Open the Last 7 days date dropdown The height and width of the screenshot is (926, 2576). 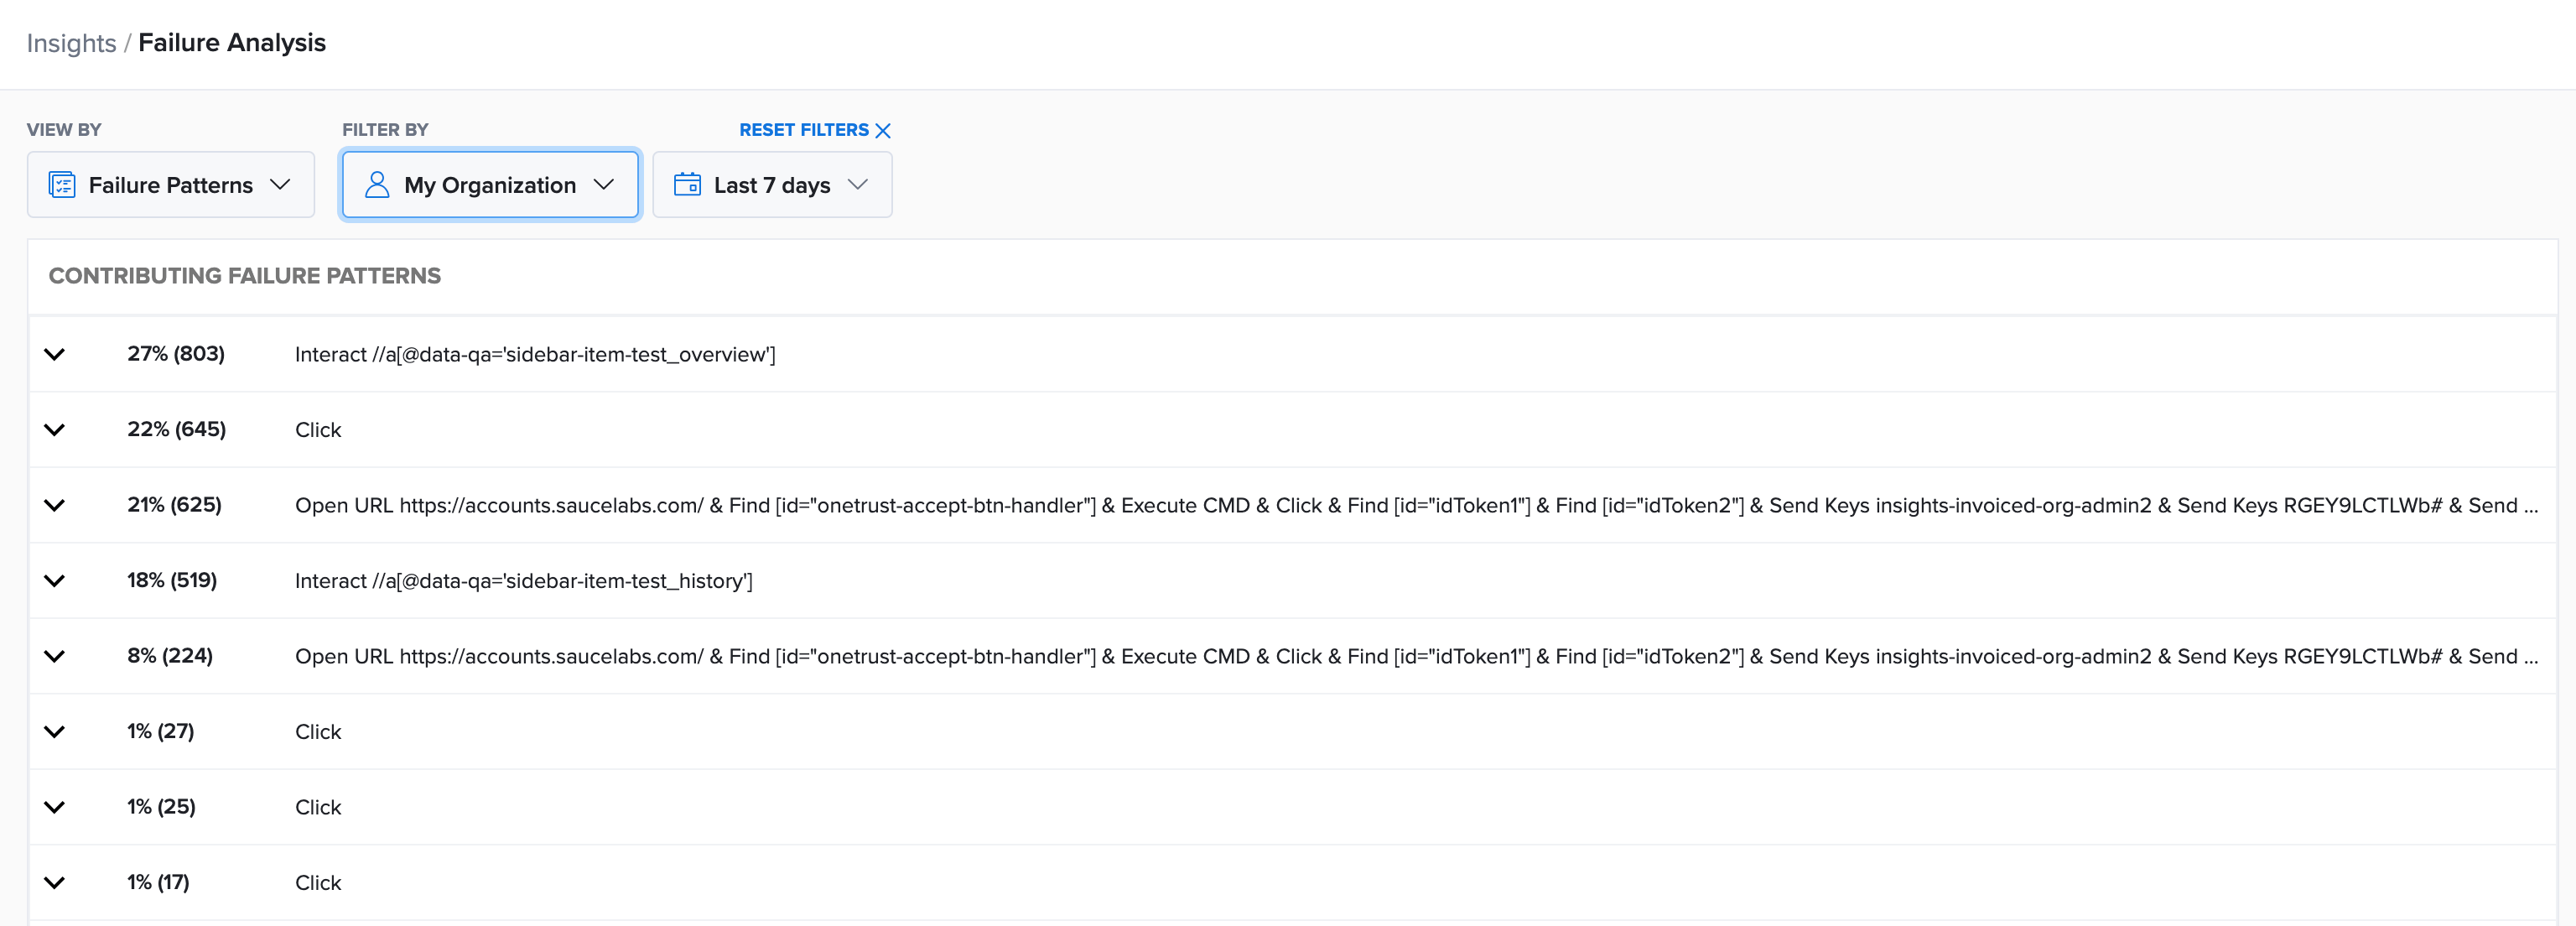pos(772,185)
